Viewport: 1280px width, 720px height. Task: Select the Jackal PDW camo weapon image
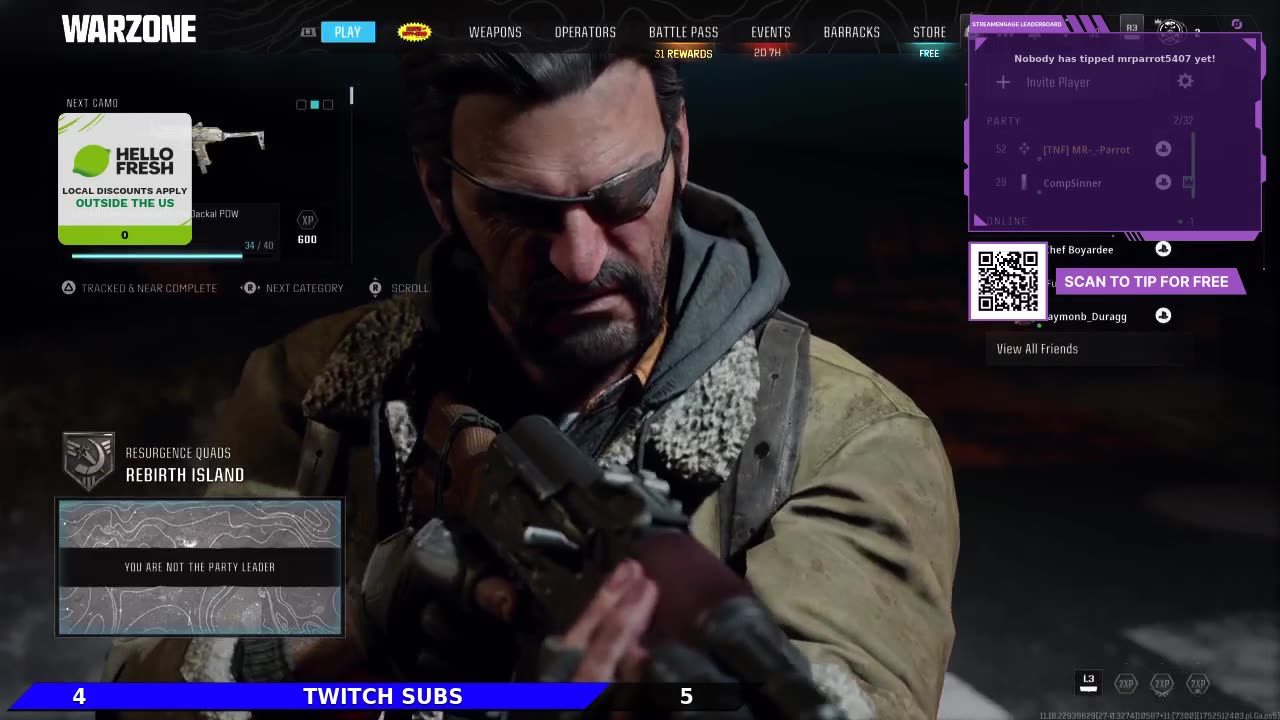tap(229, 146)
